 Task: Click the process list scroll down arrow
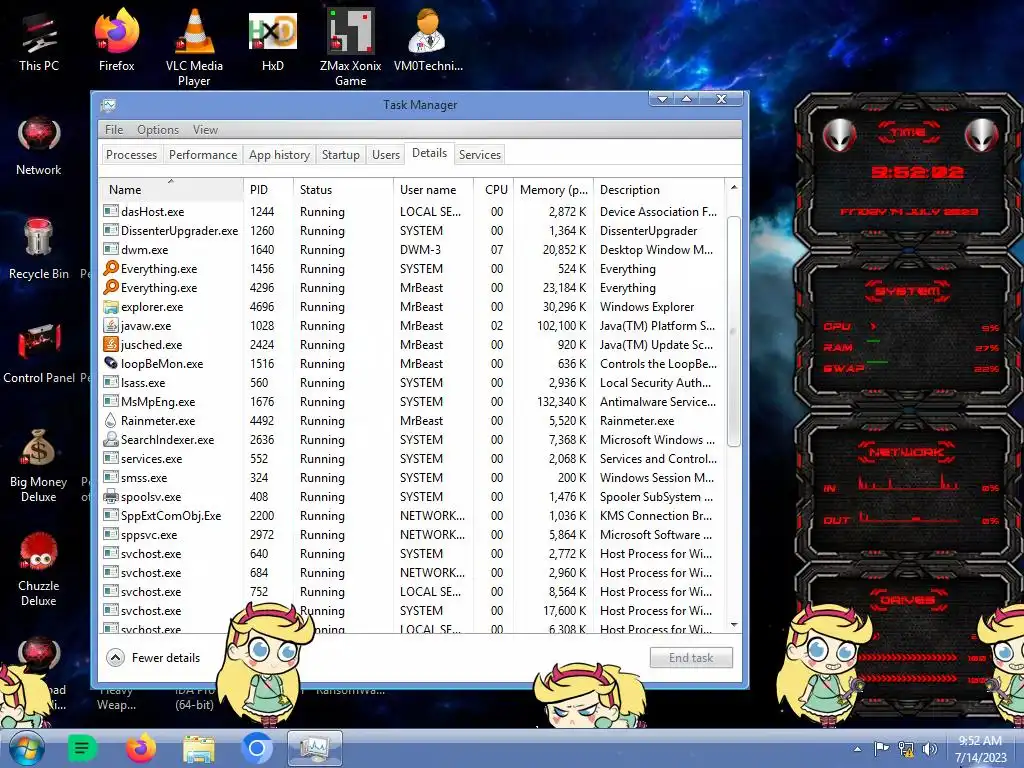(x=734, y=625)
